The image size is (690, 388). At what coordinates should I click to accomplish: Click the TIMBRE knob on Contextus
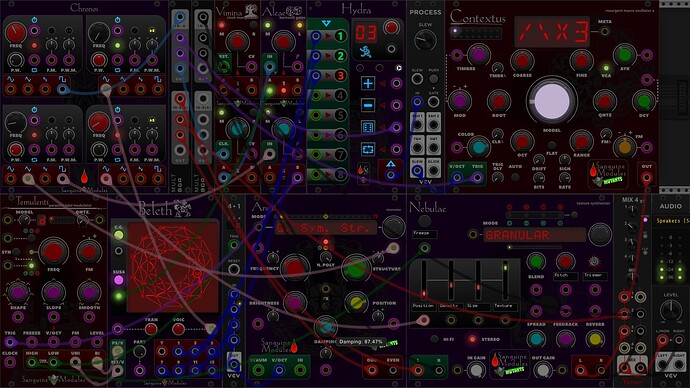[478, 55]
